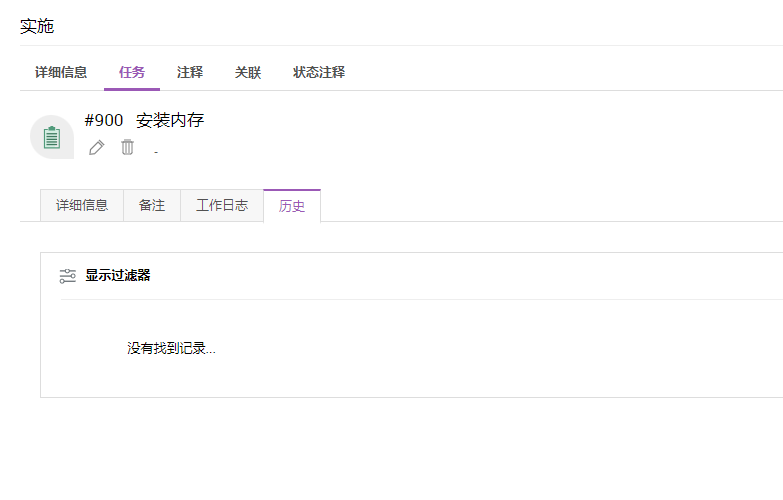The height and width of the screenshot is (500, 783).
Task: Select the 历史 sub-tab
Action: [292, 206]
